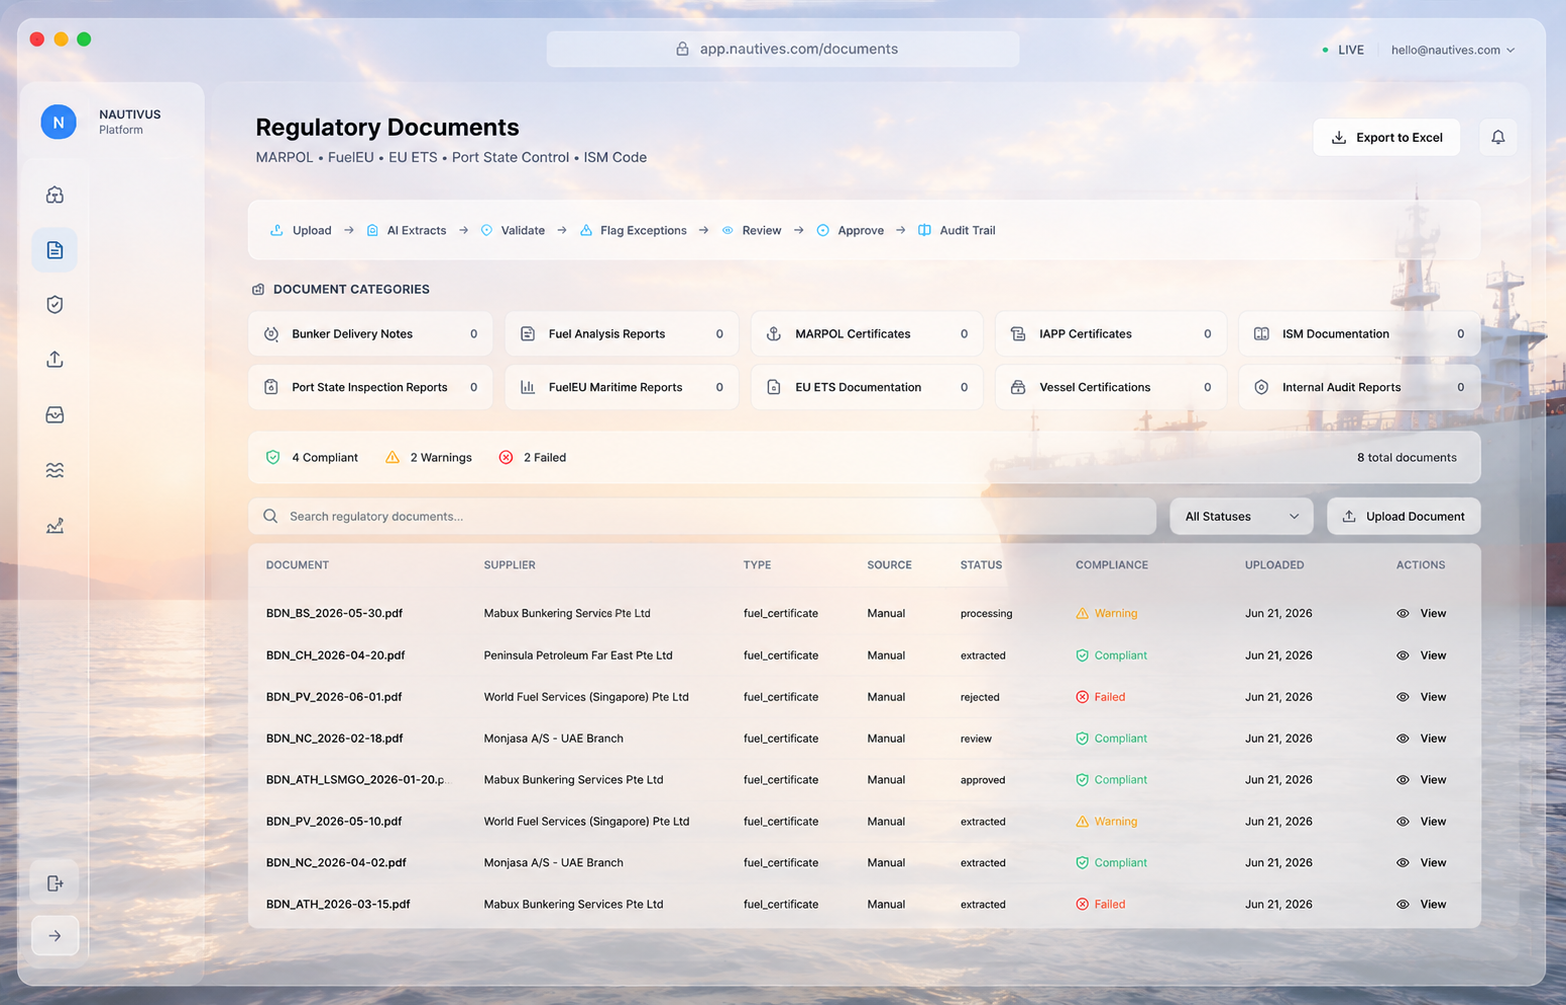Click eye icon for BDN_BS_2026-05-30.pdf
The image size is (1566, 1005).
click(x=1403, y=614)
